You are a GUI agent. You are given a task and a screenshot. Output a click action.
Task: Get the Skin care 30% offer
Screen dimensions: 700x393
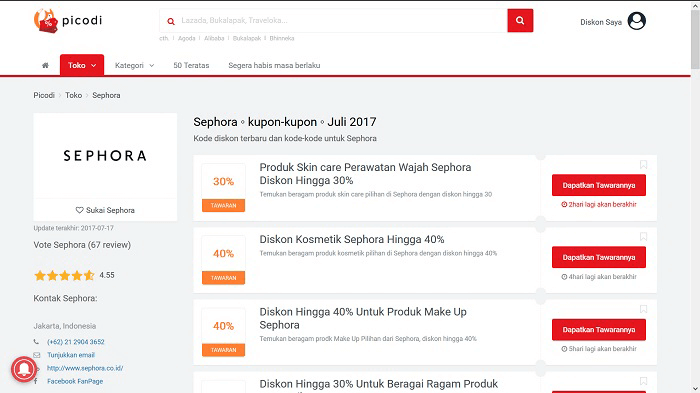(x=599, y=185)
